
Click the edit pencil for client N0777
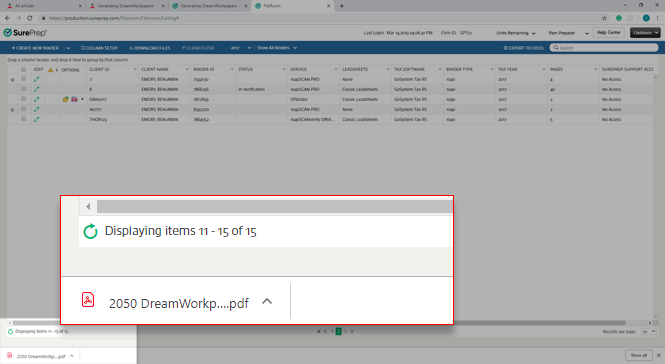point(37,109)
